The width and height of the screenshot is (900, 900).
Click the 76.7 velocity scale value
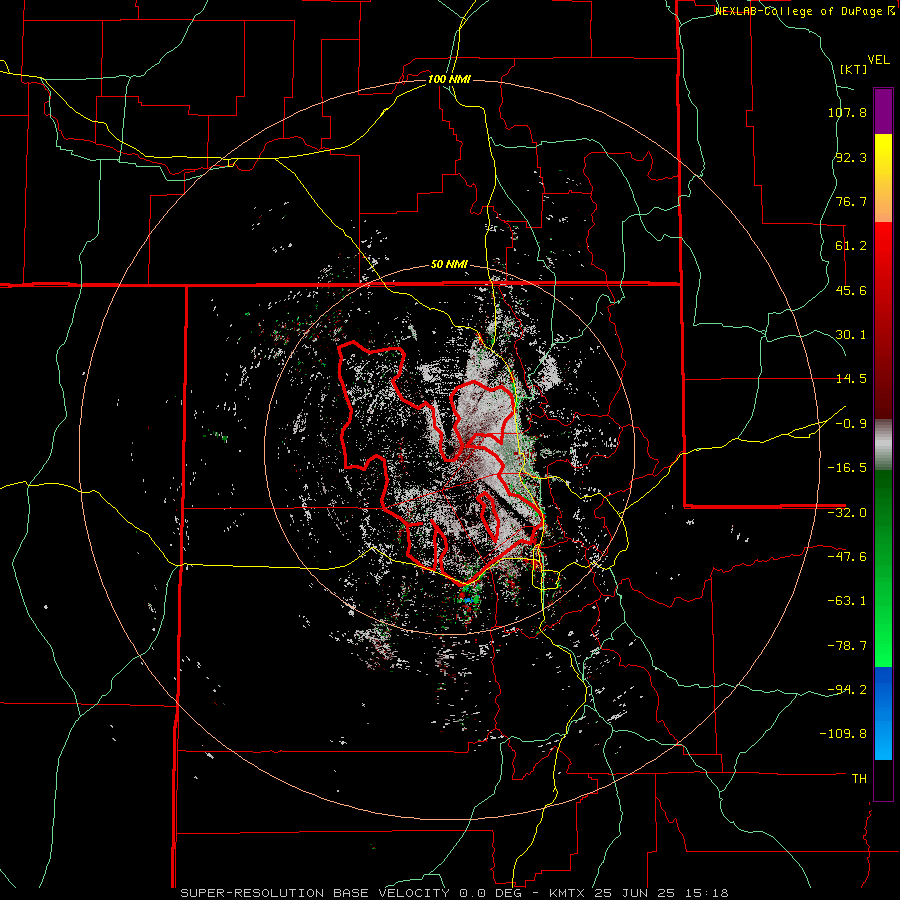pyautogui.click(x=851, y=201)
